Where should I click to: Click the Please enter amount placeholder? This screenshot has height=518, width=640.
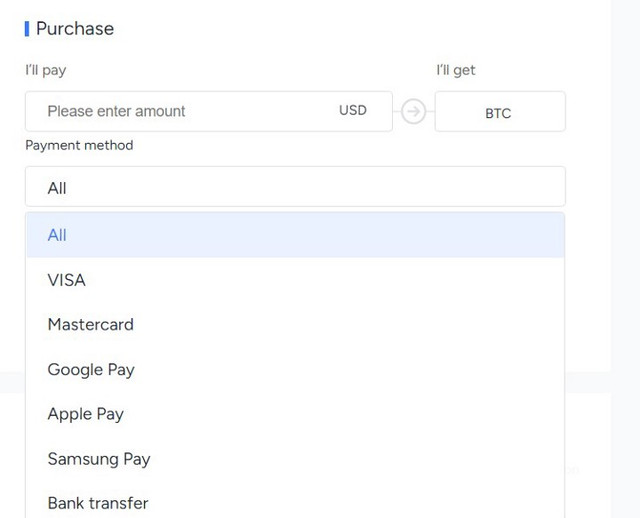116,111
